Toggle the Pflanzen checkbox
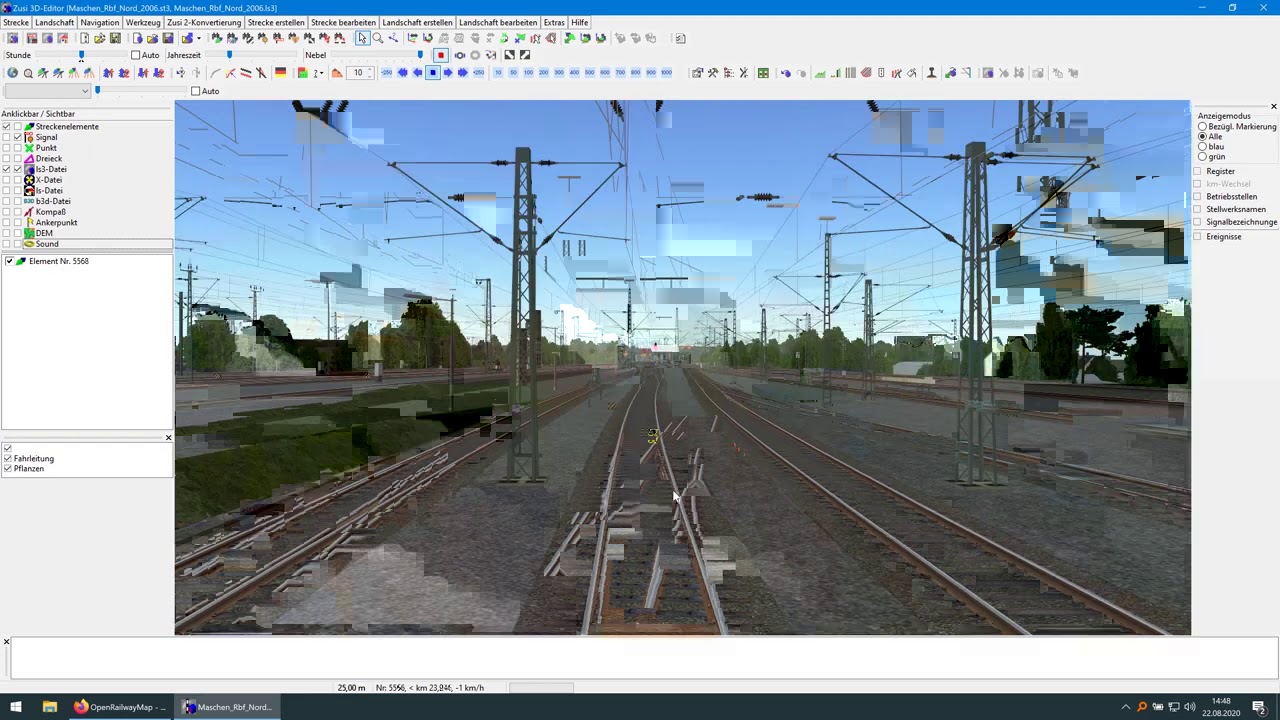 8,468
